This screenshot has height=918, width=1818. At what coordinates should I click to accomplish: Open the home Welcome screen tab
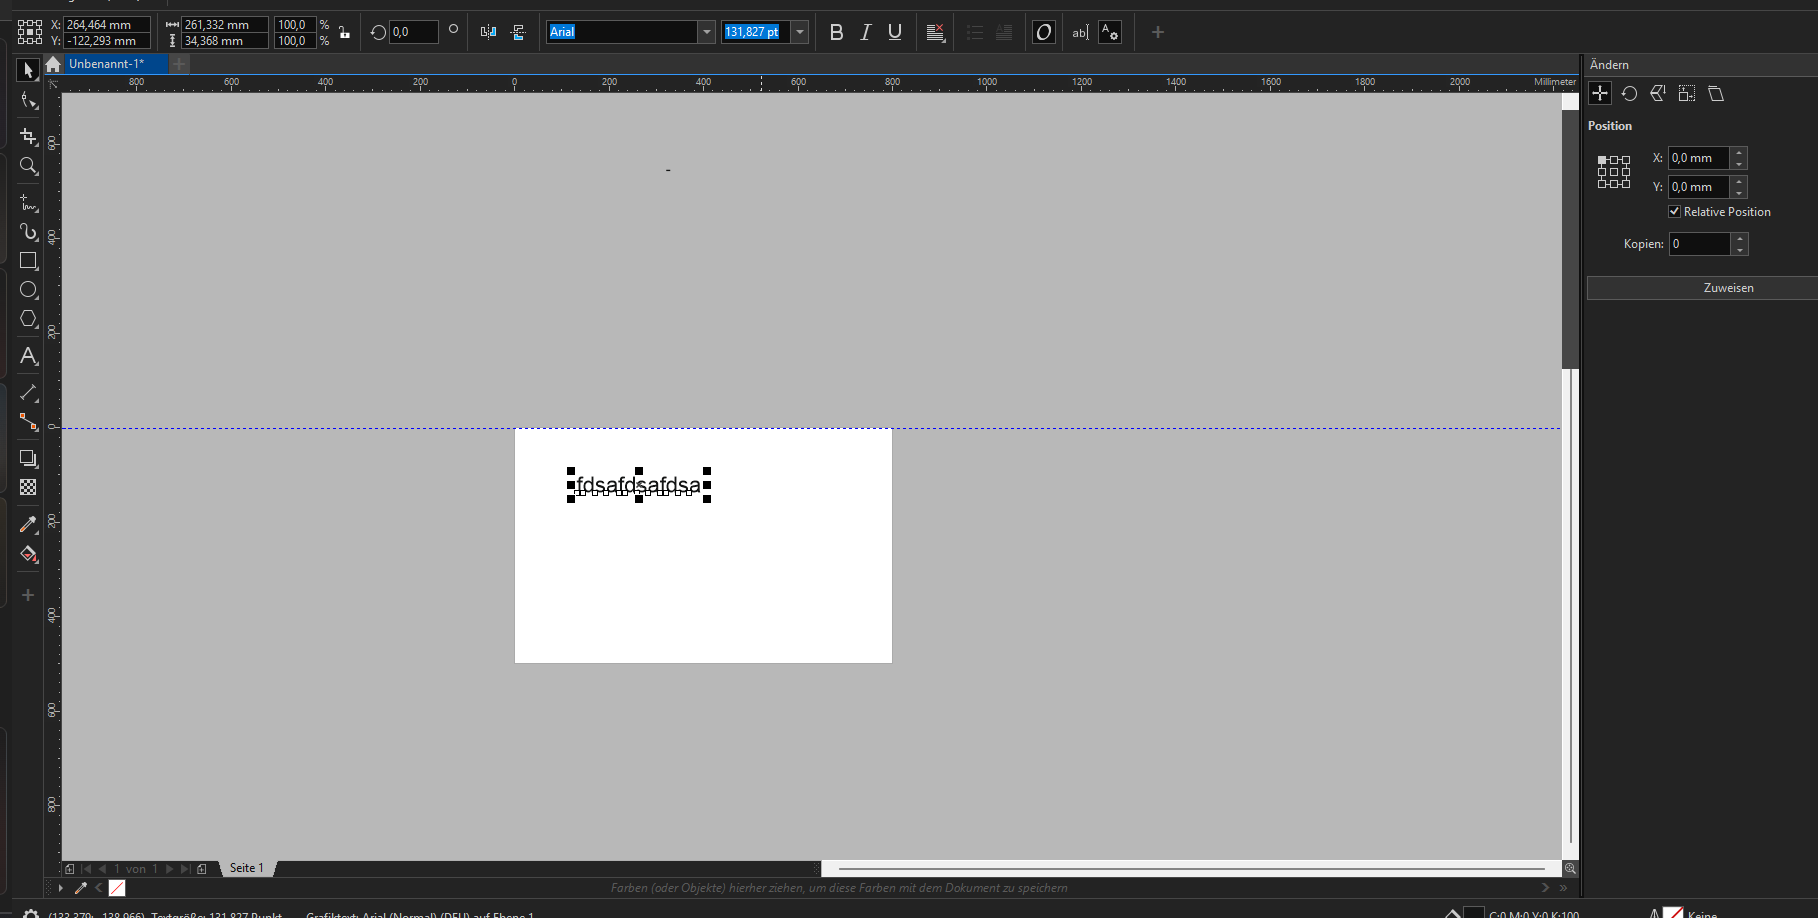(x=53, y=64)
